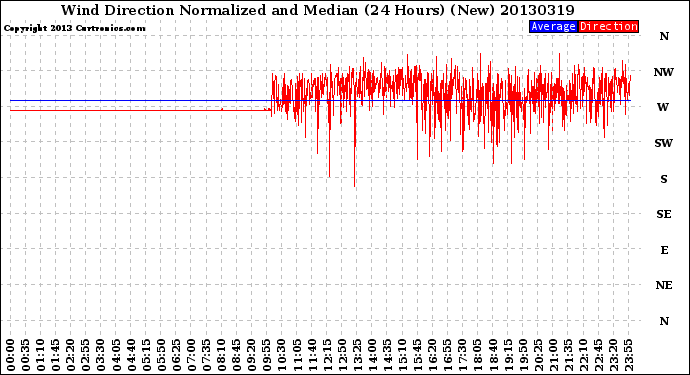Select the NW direction label
690x375 pixels.
664,72
